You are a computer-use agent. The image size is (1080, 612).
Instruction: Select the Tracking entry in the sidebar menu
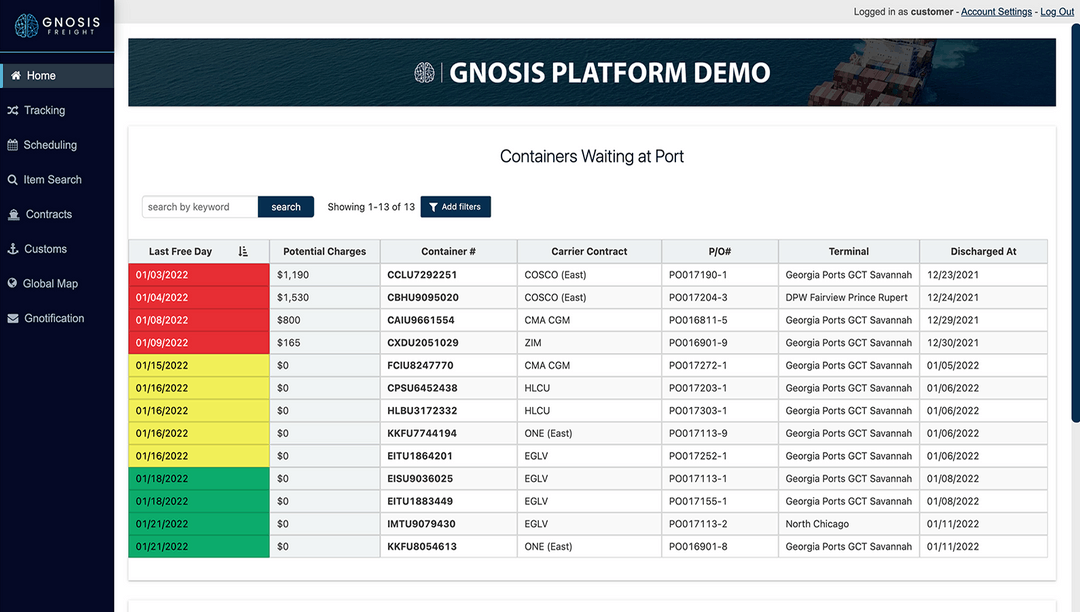coord(45,110)
